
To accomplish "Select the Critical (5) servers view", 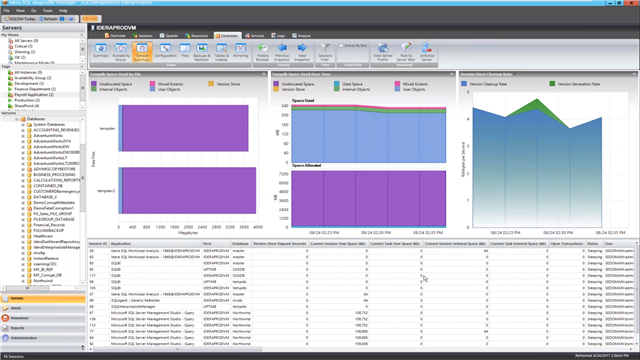I will click(x=23, y=46).
